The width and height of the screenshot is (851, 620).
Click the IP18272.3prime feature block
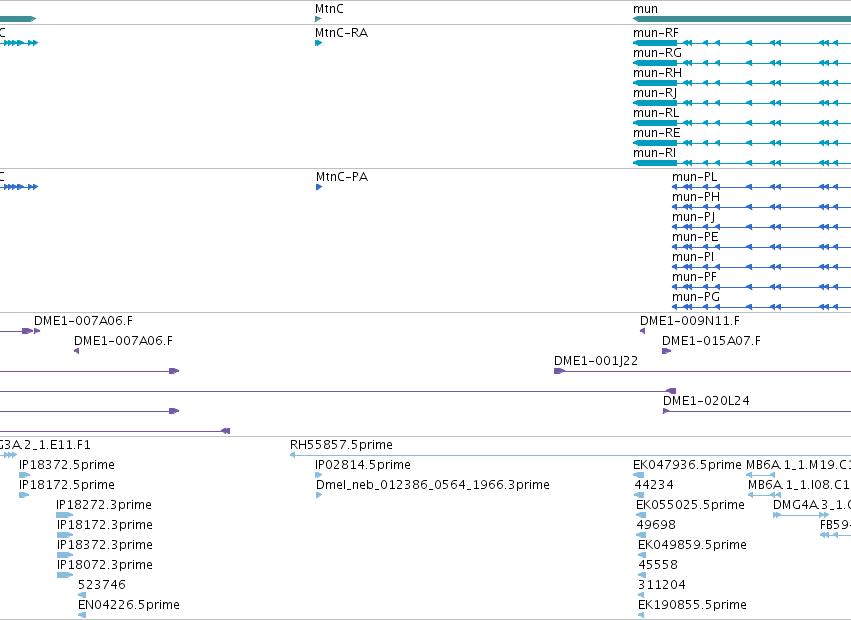[x=65, y=515]
